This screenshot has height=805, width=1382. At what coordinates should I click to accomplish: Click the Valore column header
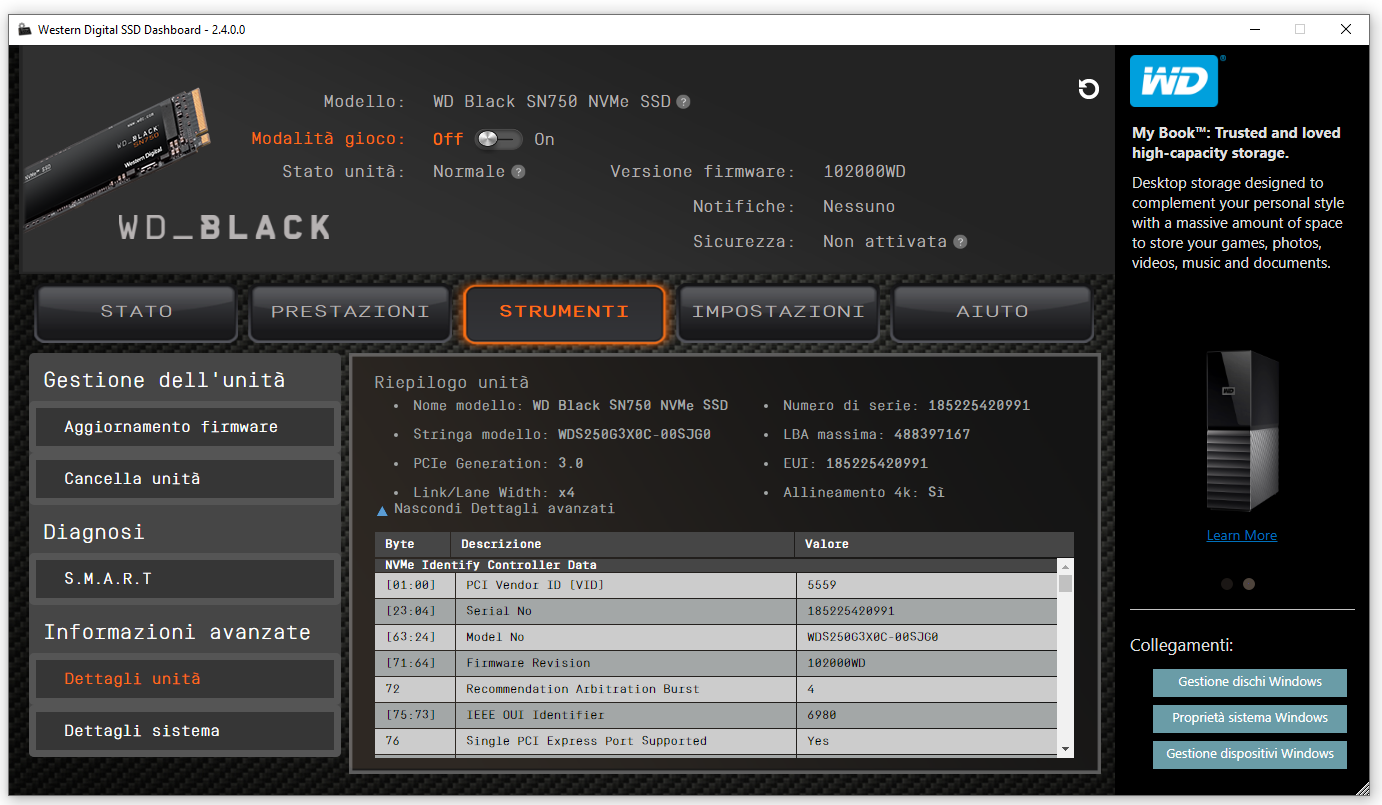click(934, 544)
